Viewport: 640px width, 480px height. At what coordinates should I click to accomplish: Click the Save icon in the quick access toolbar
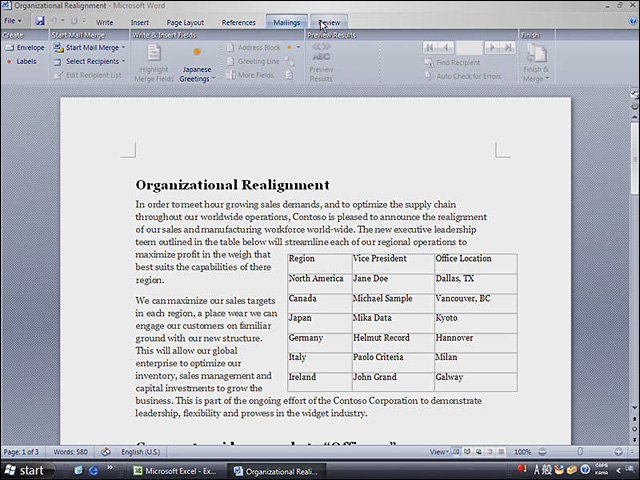pos(40,21)
